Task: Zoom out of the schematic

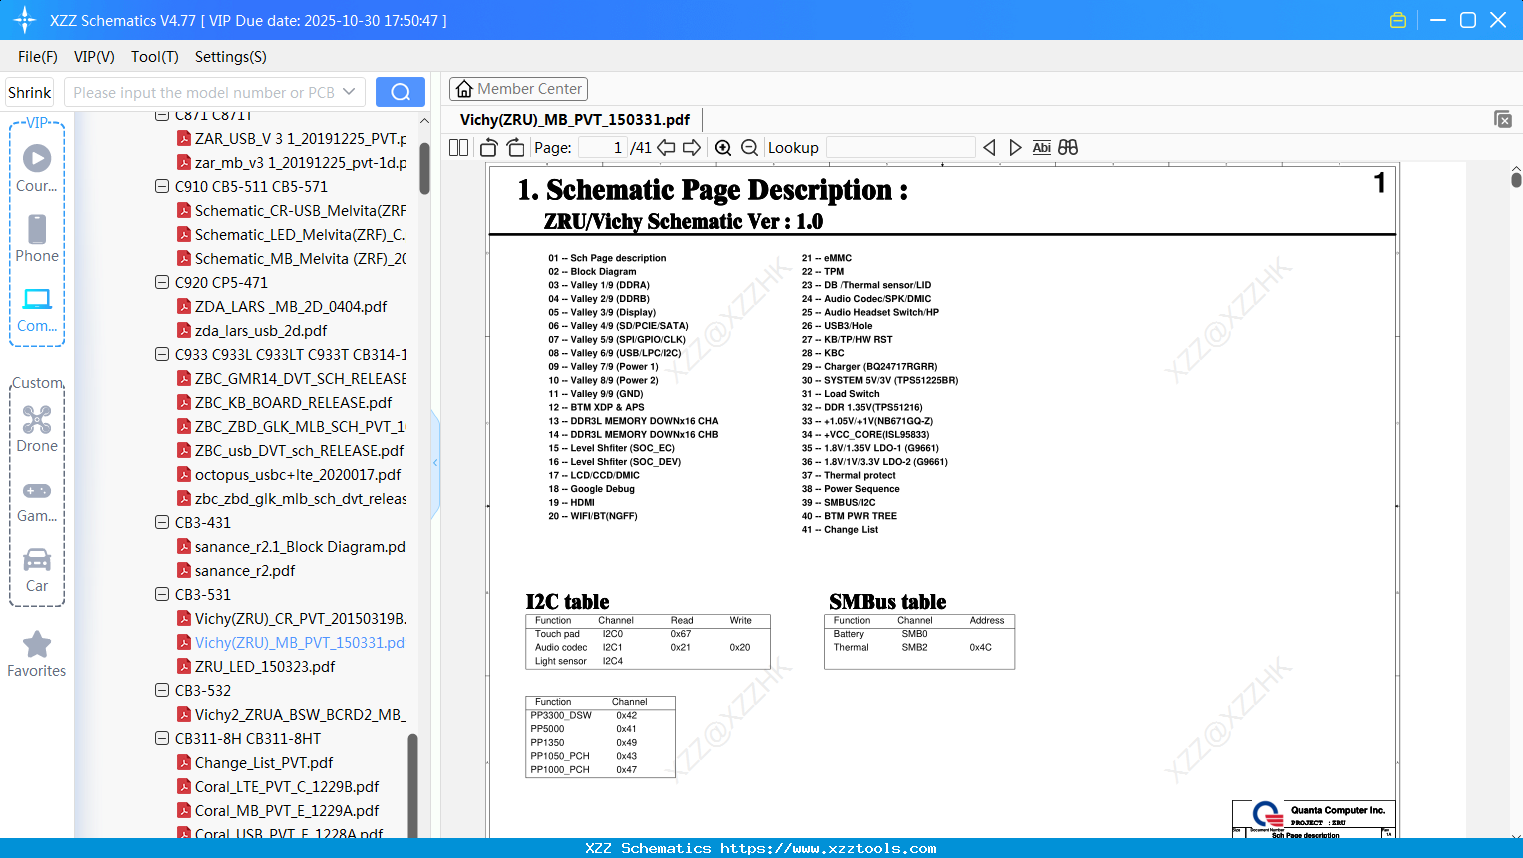Action: 750,148
